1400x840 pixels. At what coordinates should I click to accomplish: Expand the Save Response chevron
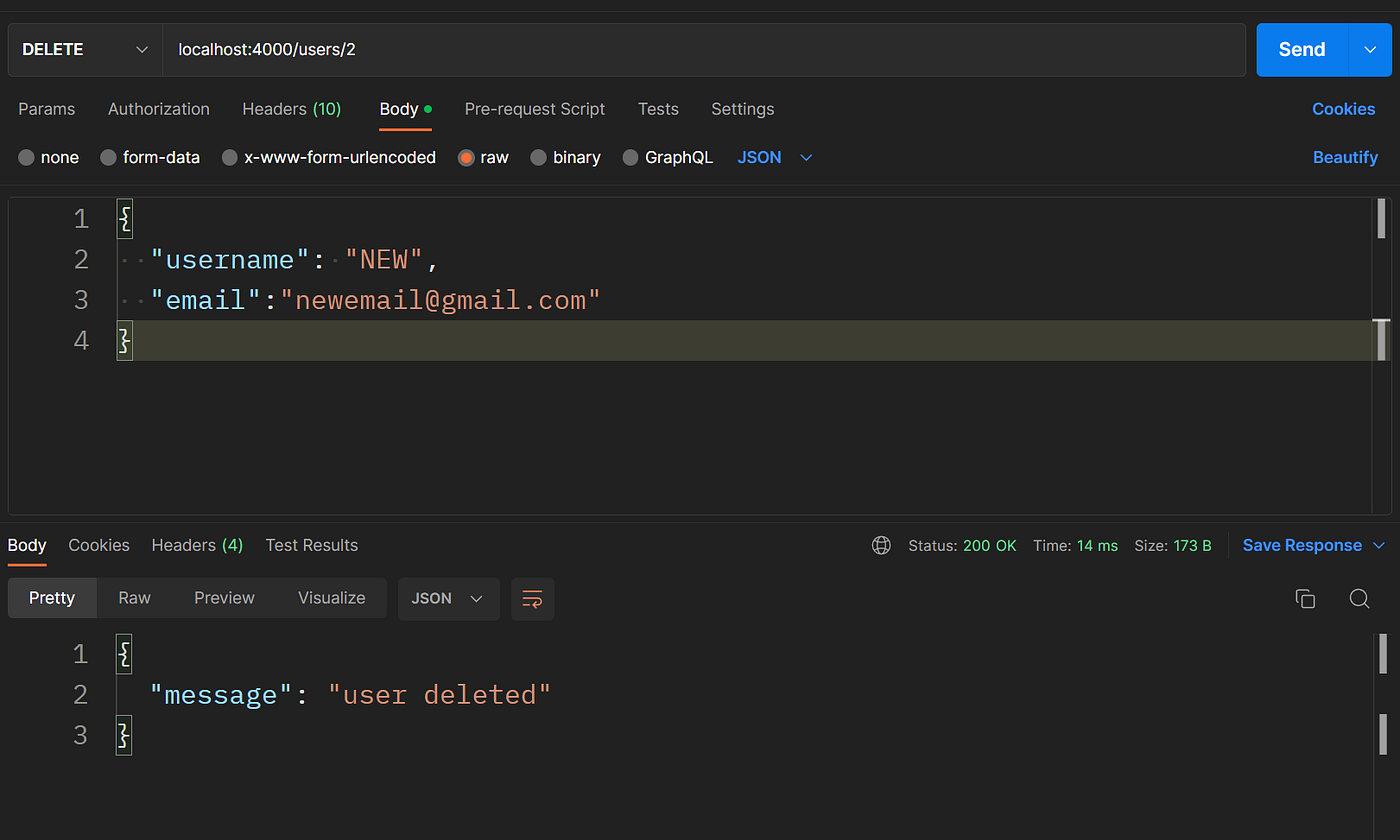[x=1379, y=545]
